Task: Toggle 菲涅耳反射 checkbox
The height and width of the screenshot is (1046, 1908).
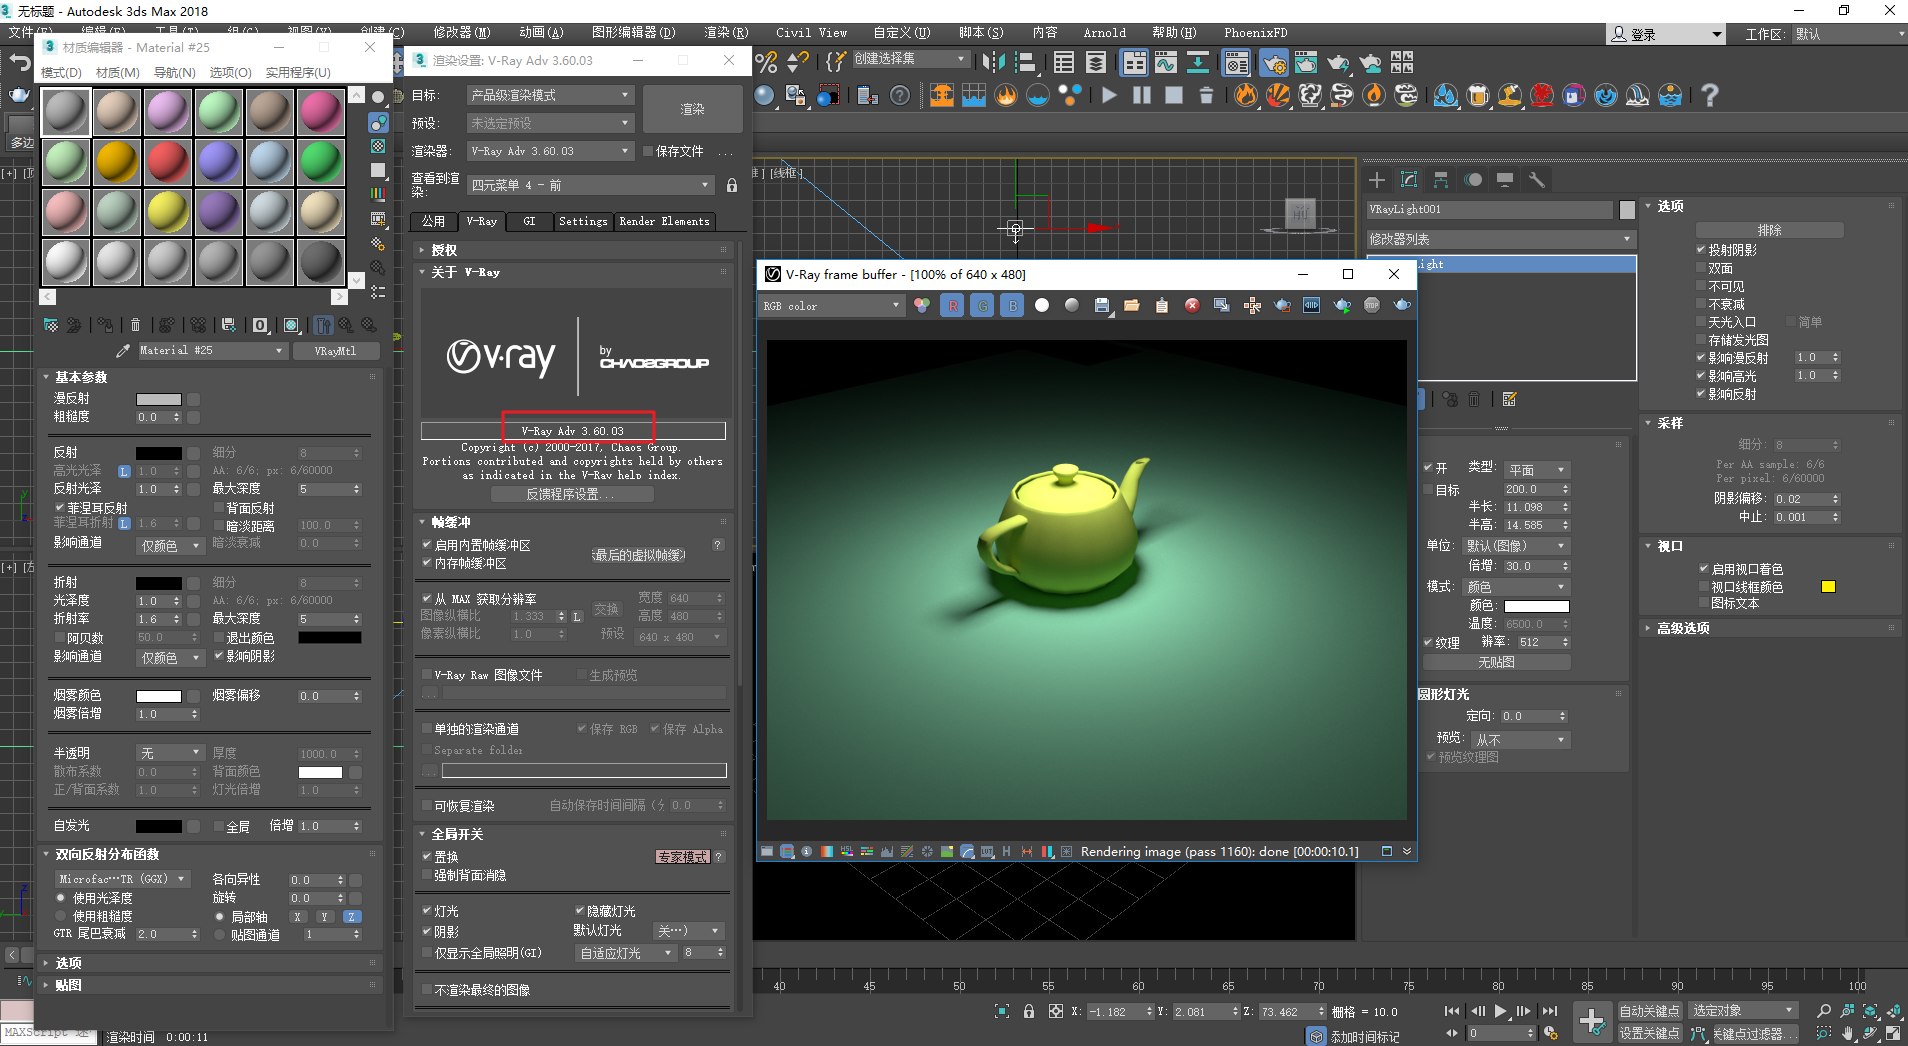Action: 60,508
